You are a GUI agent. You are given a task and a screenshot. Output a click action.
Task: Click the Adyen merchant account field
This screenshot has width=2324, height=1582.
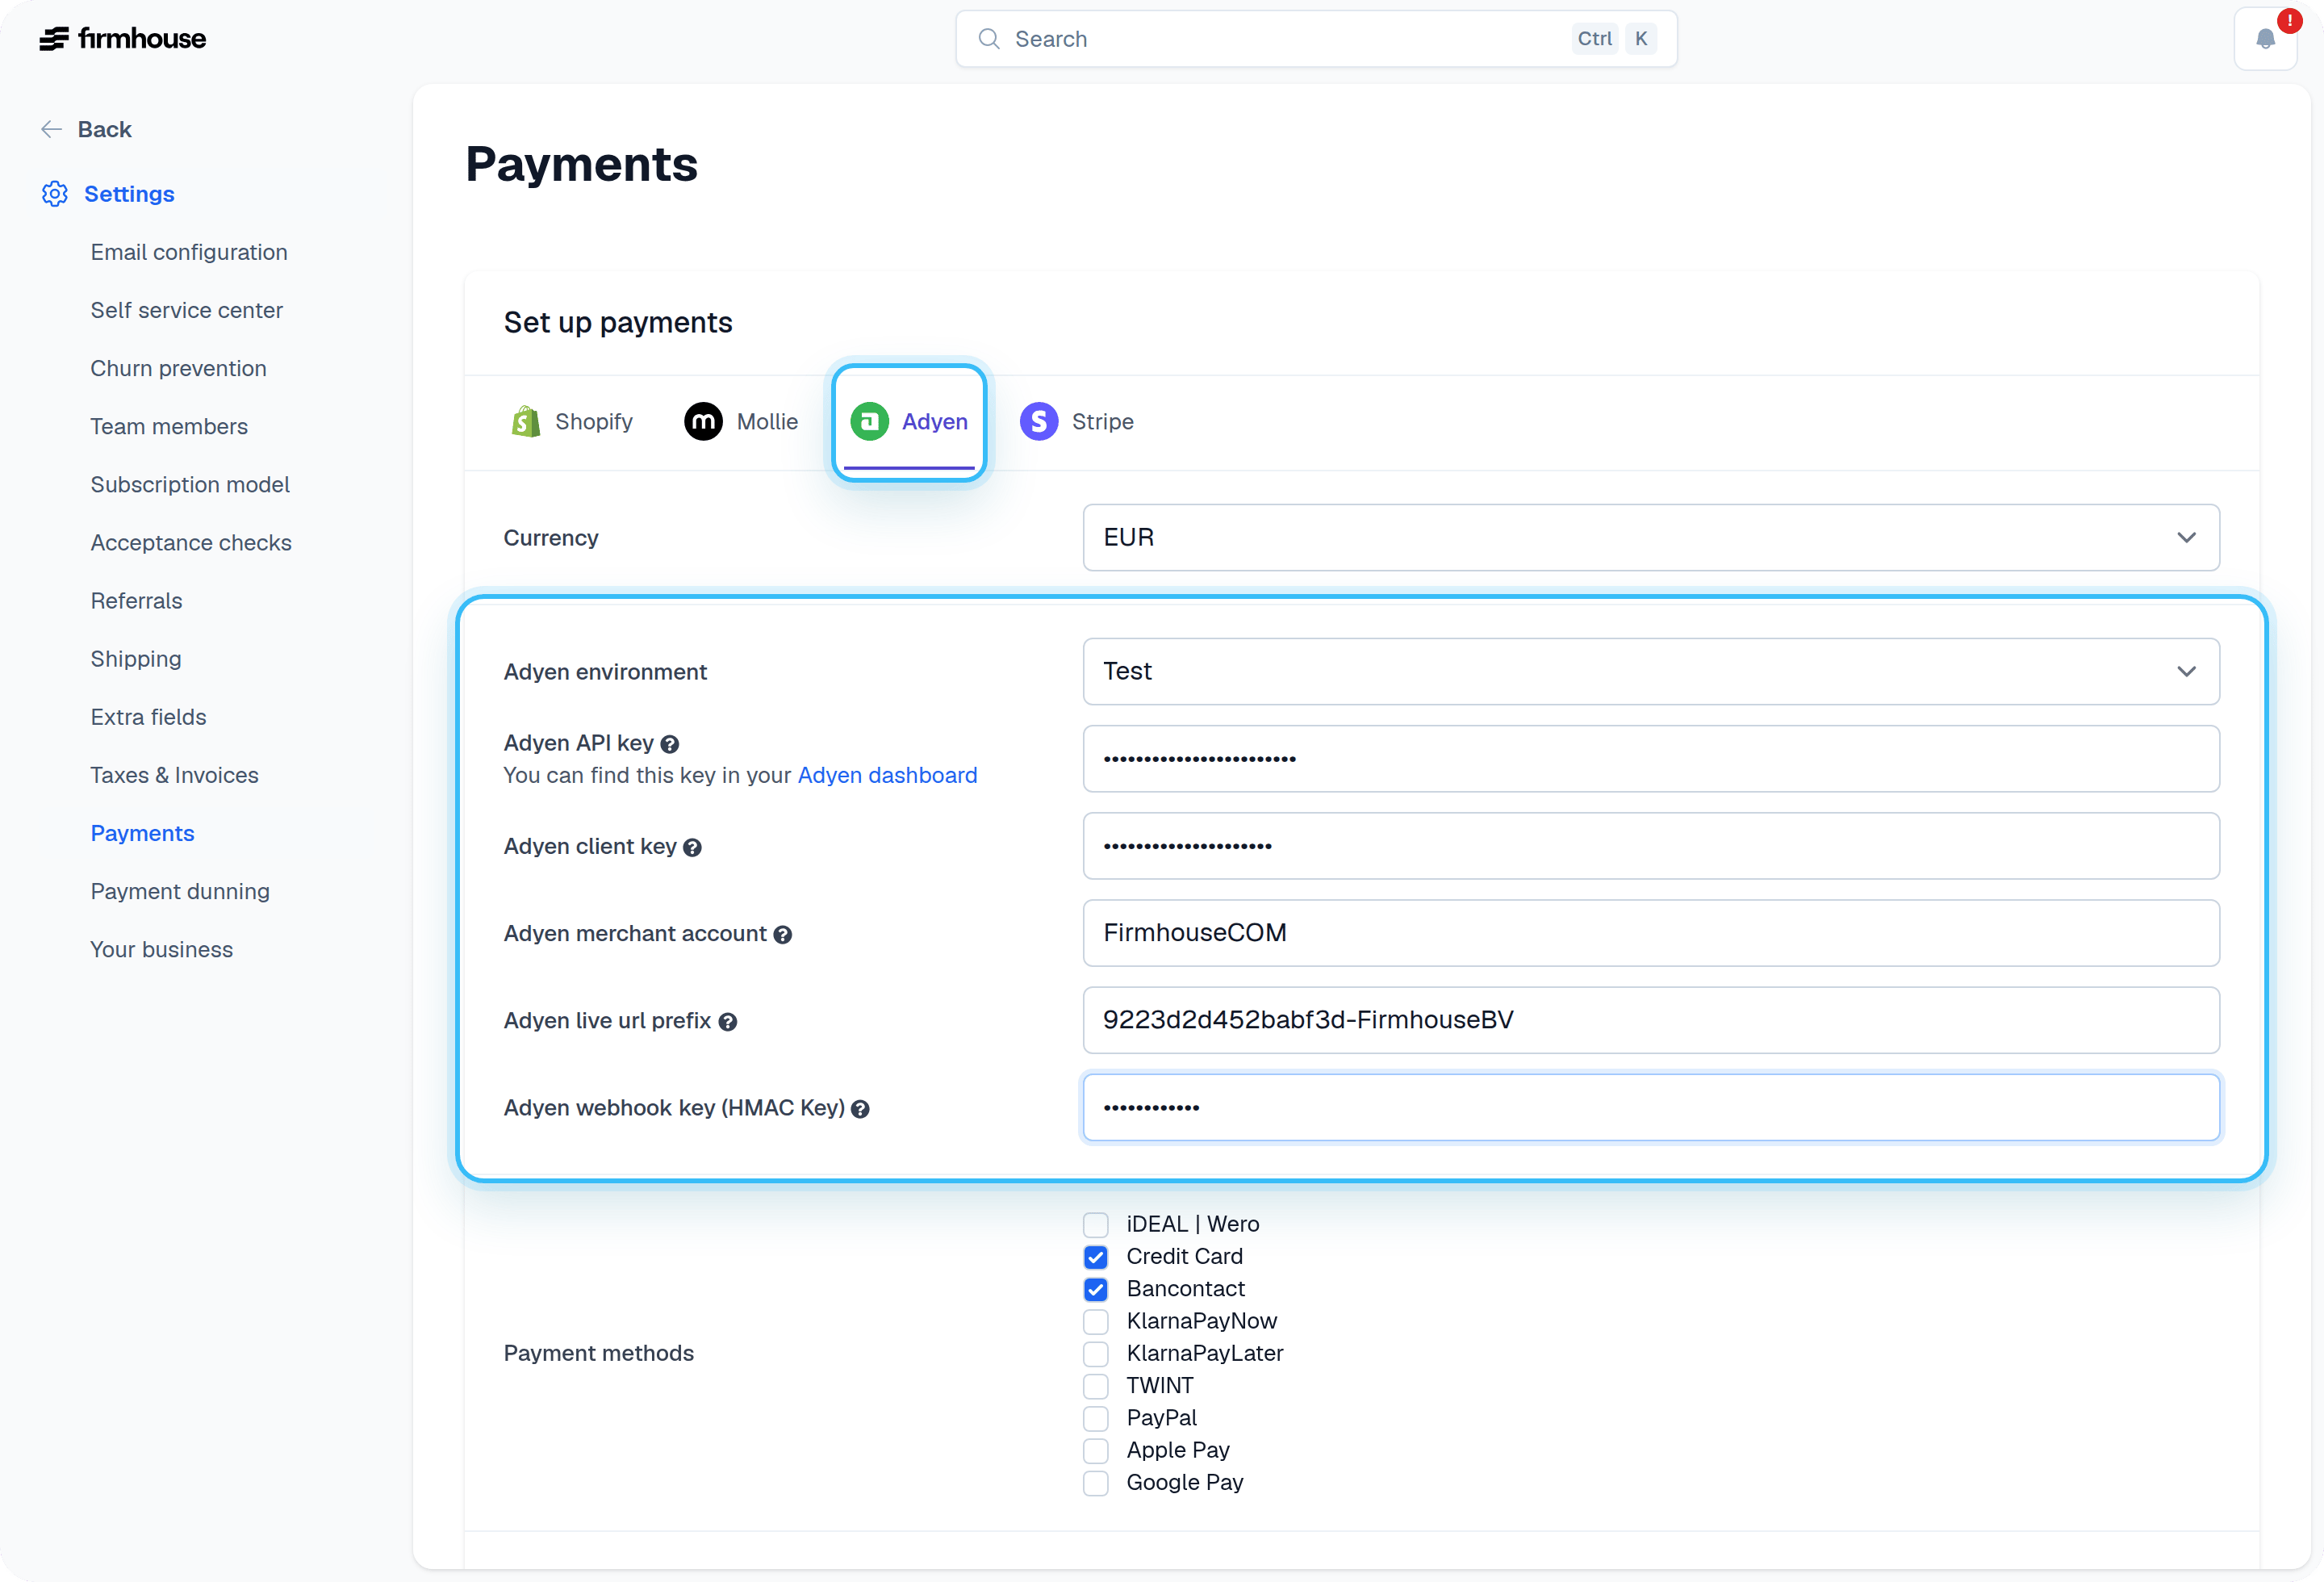pos(1651,933)
